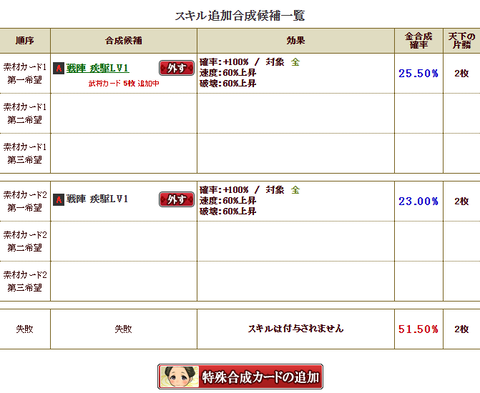
Task: Click the character portrait on 特殊合成カードの追加 button
Action: [179, 377]
